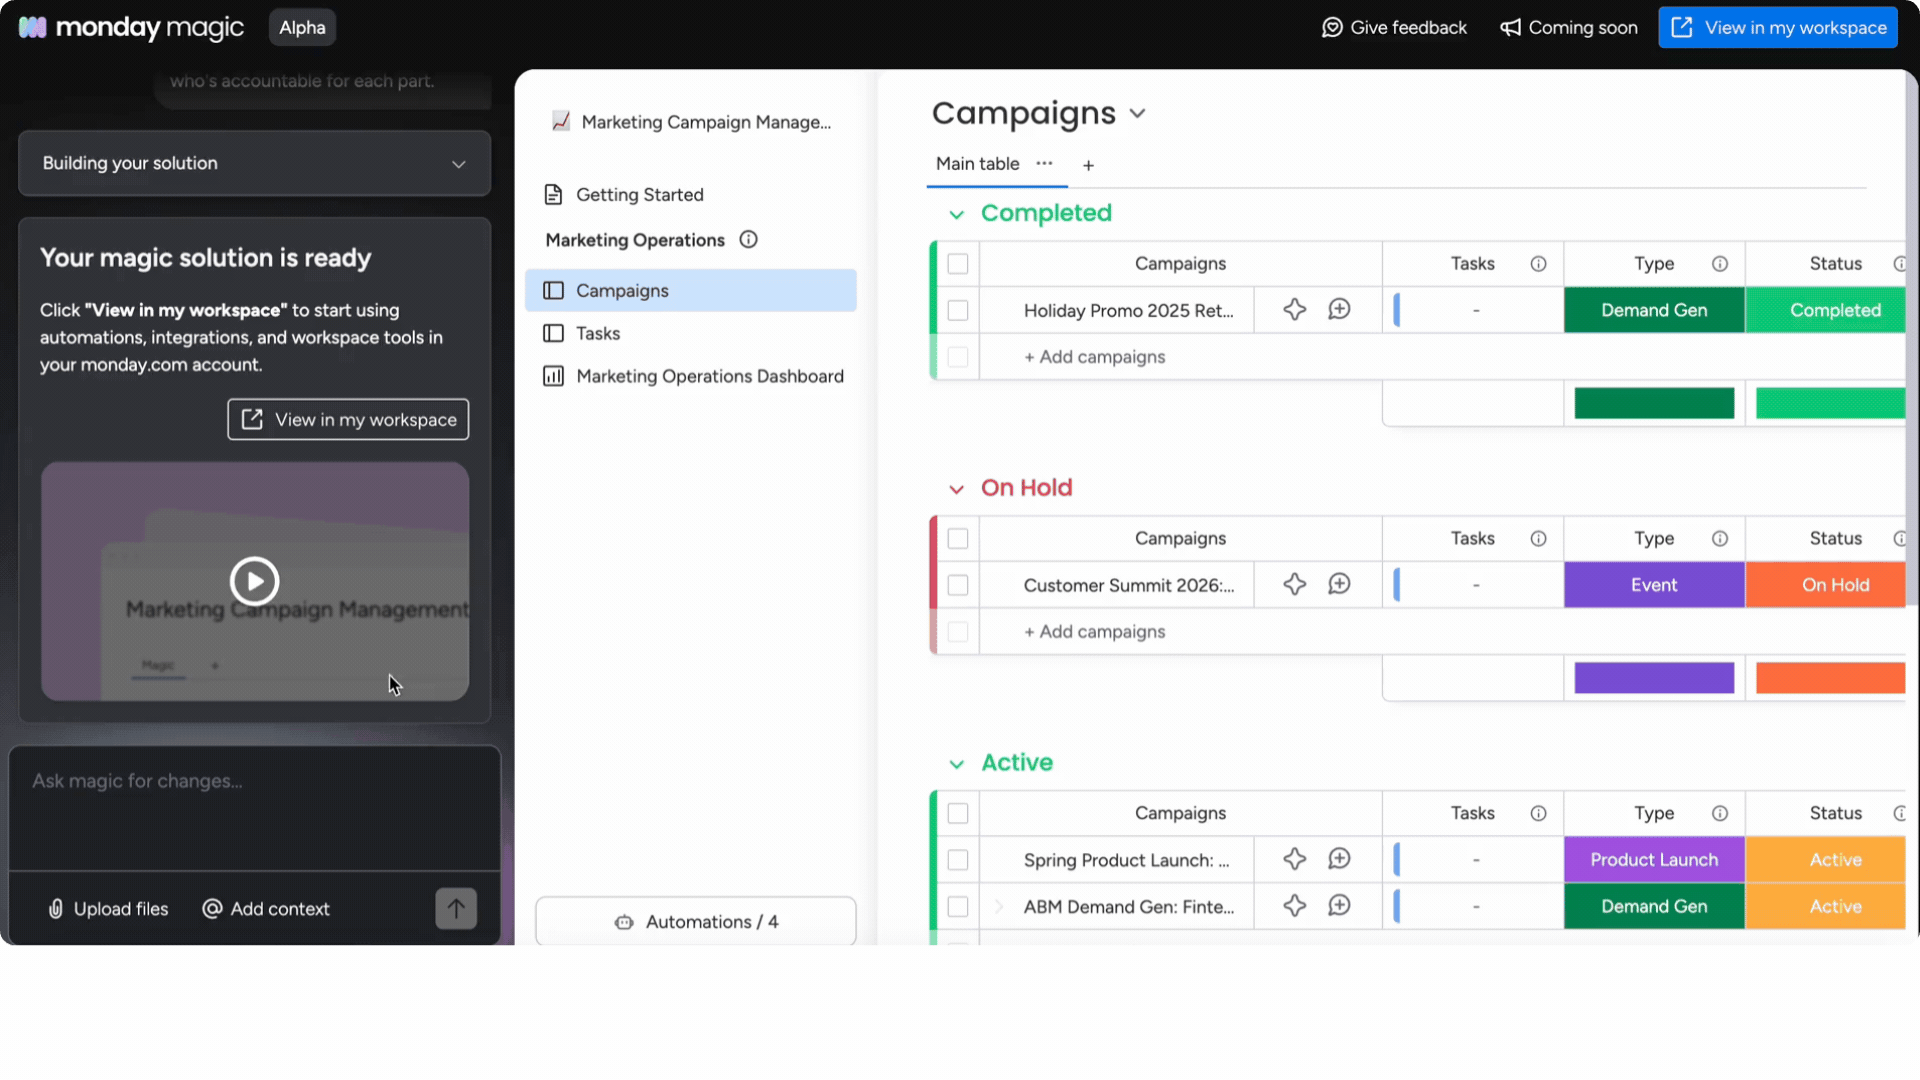
Task: Open the Completed status cell for Holiday Promo
Action: click(1826, 310)
